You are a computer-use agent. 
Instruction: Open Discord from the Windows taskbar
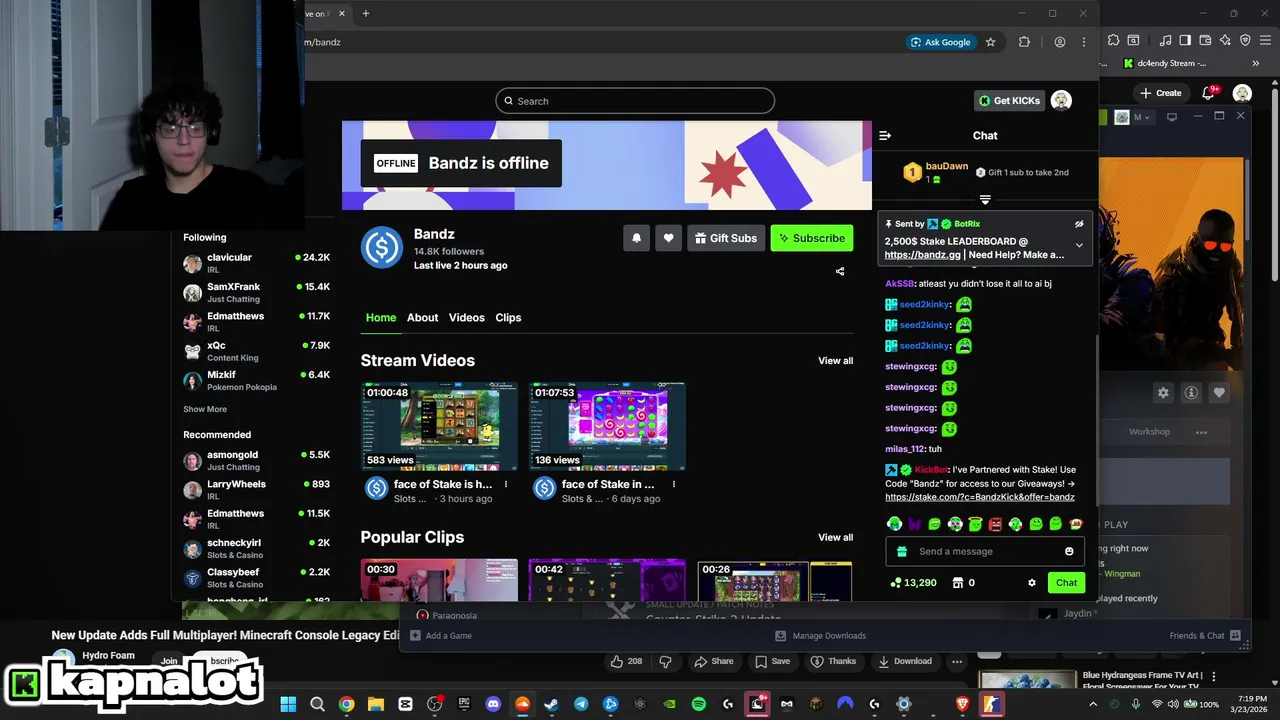pos(493,704)
